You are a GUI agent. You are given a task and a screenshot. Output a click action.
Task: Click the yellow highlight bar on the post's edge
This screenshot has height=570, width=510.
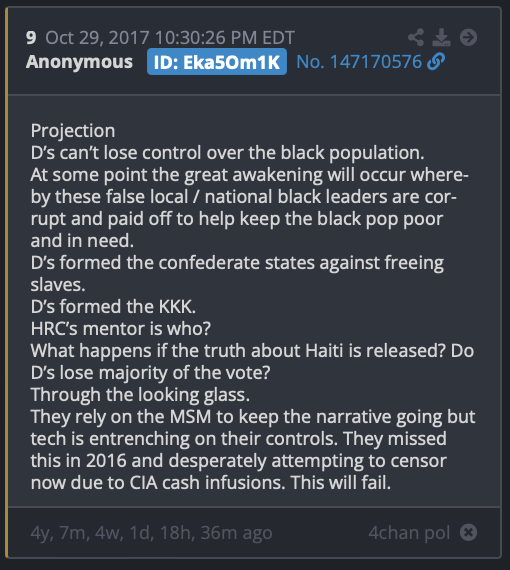pos(7,282)
